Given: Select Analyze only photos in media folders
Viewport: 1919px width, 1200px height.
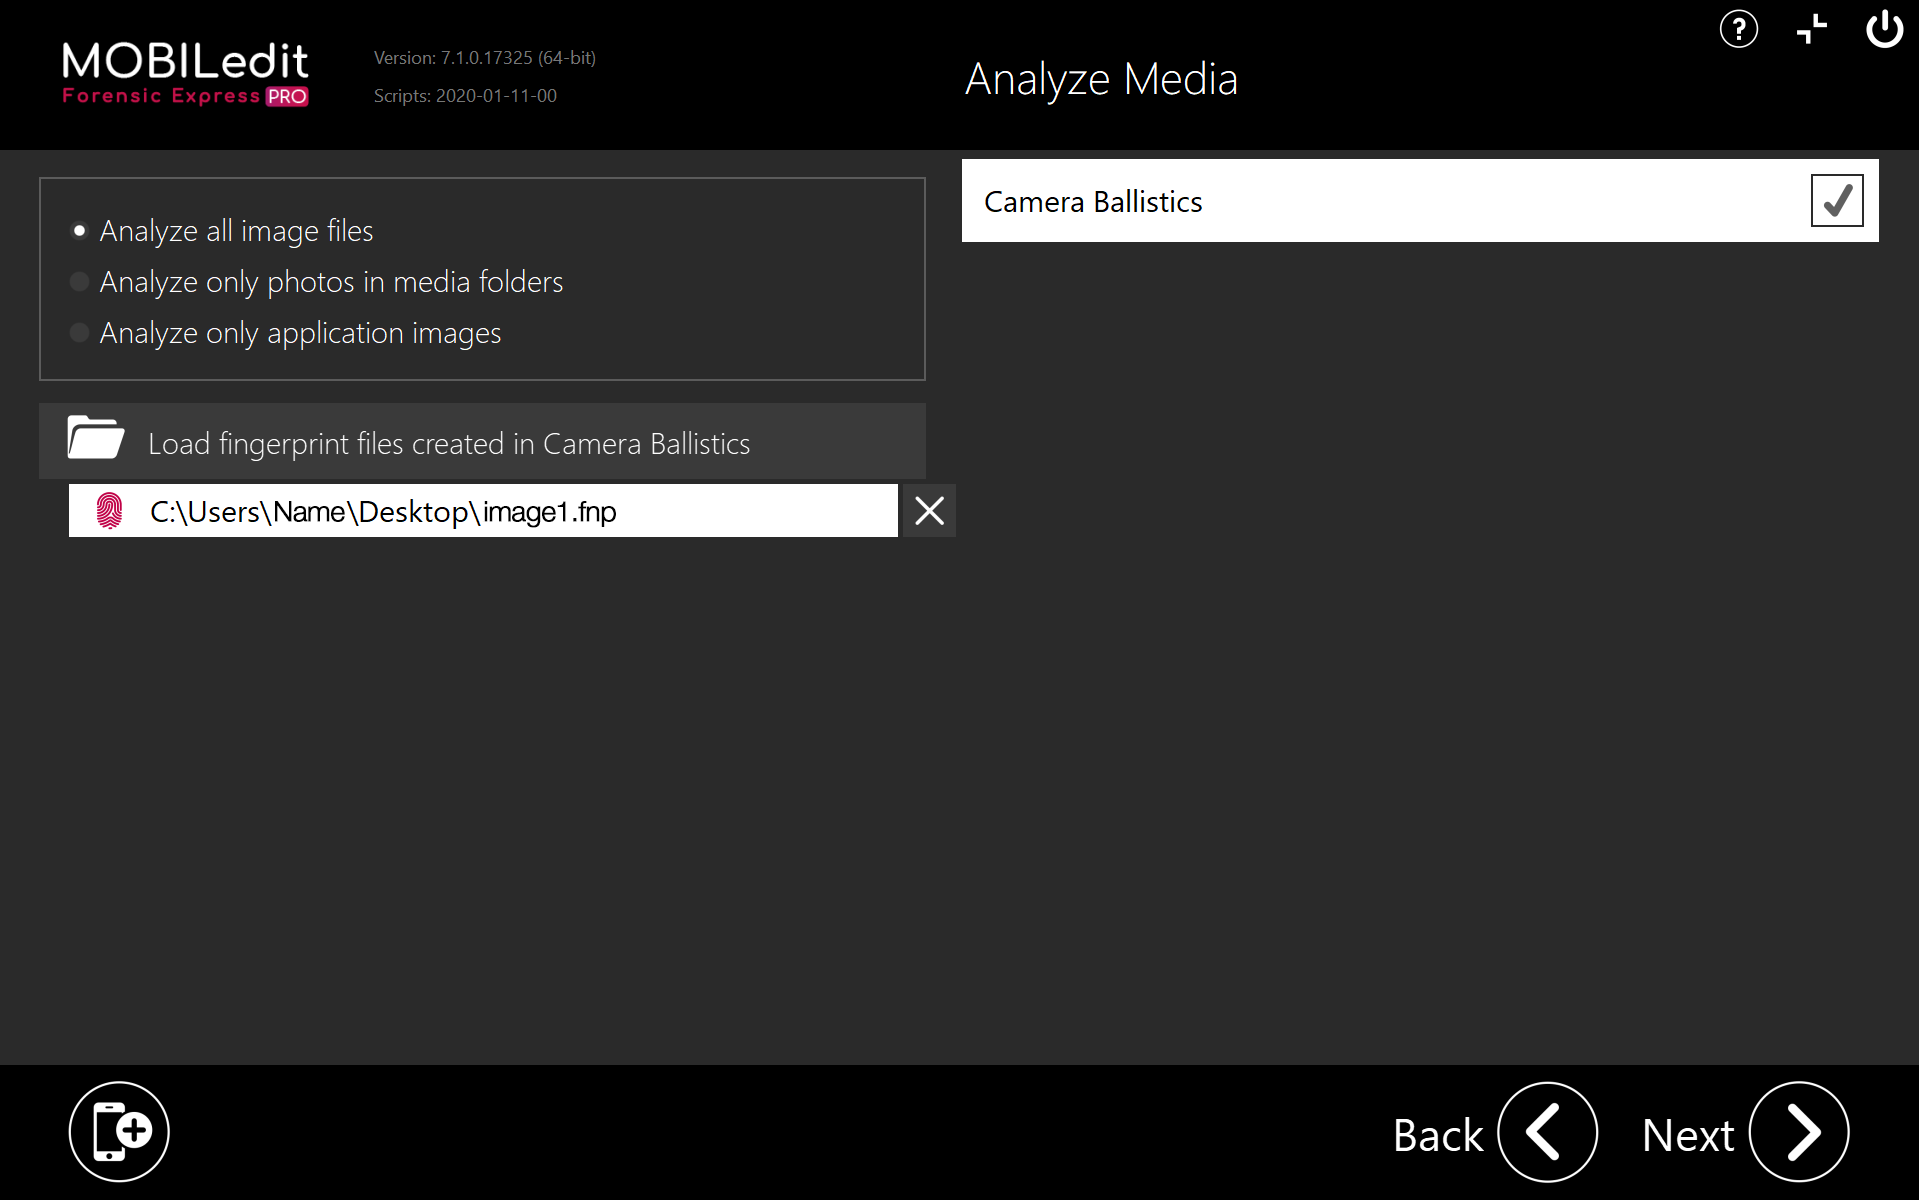Looking at the screenshot, I should [80, 282].
